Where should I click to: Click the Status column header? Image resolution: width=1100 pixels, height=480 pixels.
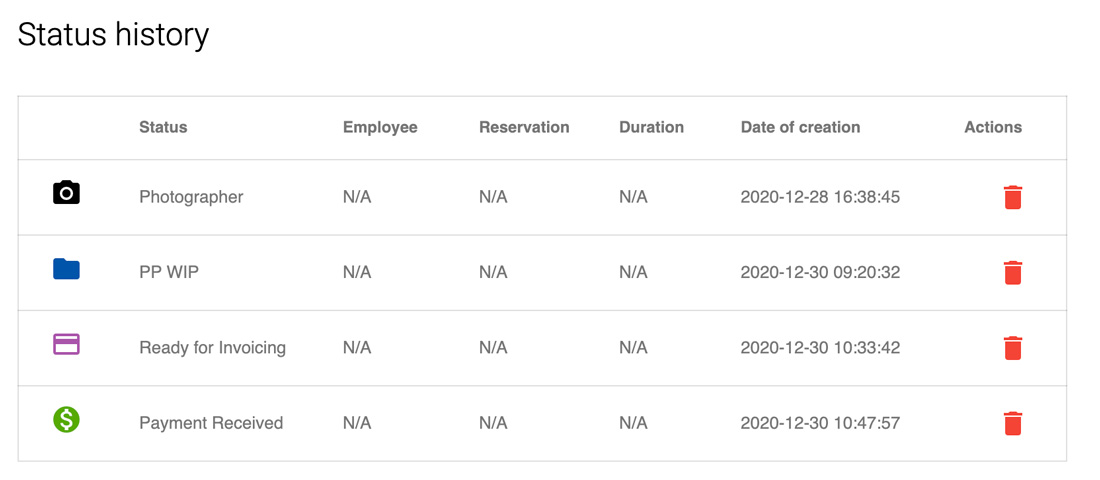tap(163, 127)
